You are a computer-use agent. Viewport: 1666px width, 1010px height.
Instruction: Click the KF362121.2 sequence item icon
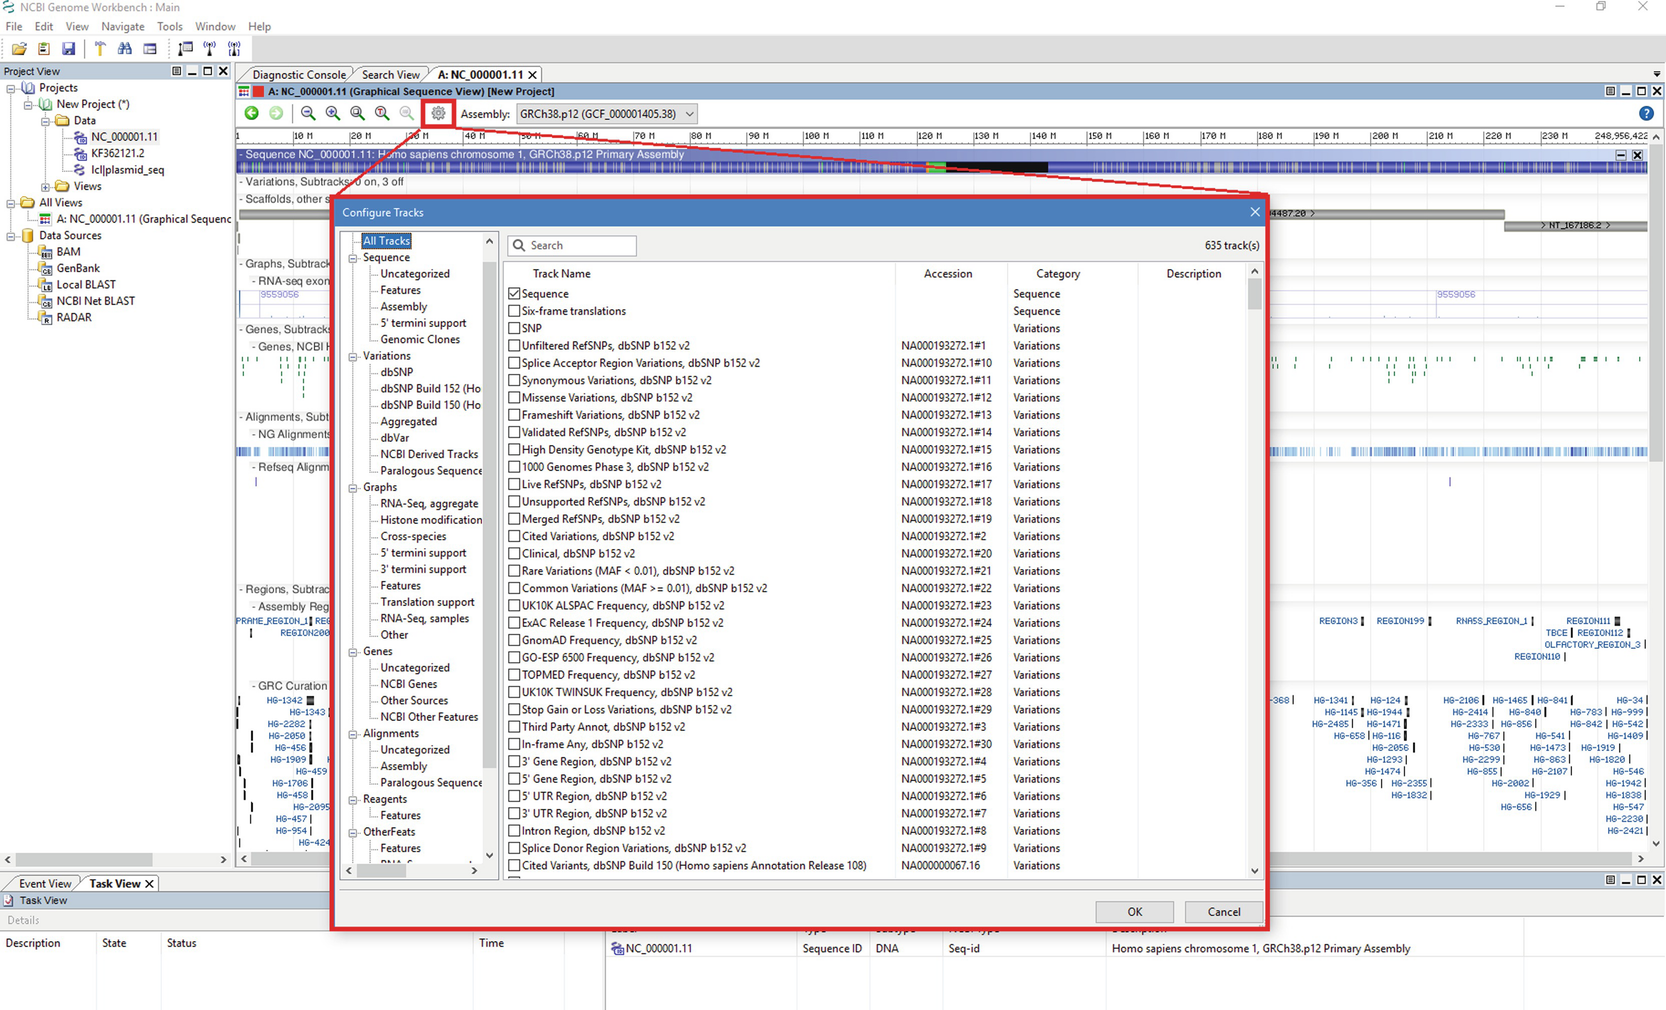point(80,153)
